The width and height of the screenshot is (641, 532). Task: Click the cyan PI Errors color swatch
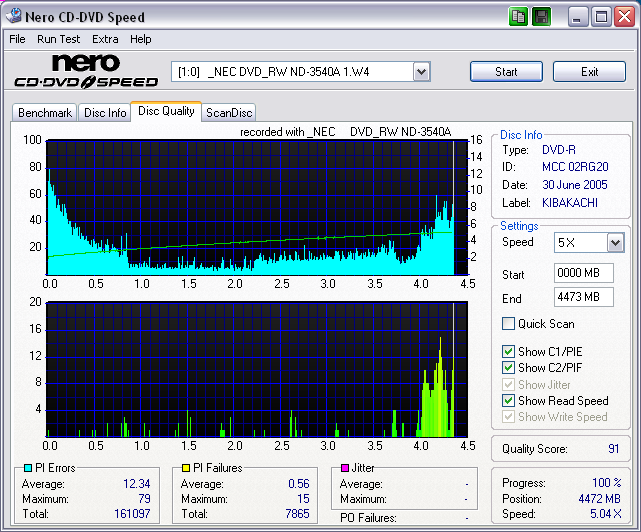click(x=28, y=468)
